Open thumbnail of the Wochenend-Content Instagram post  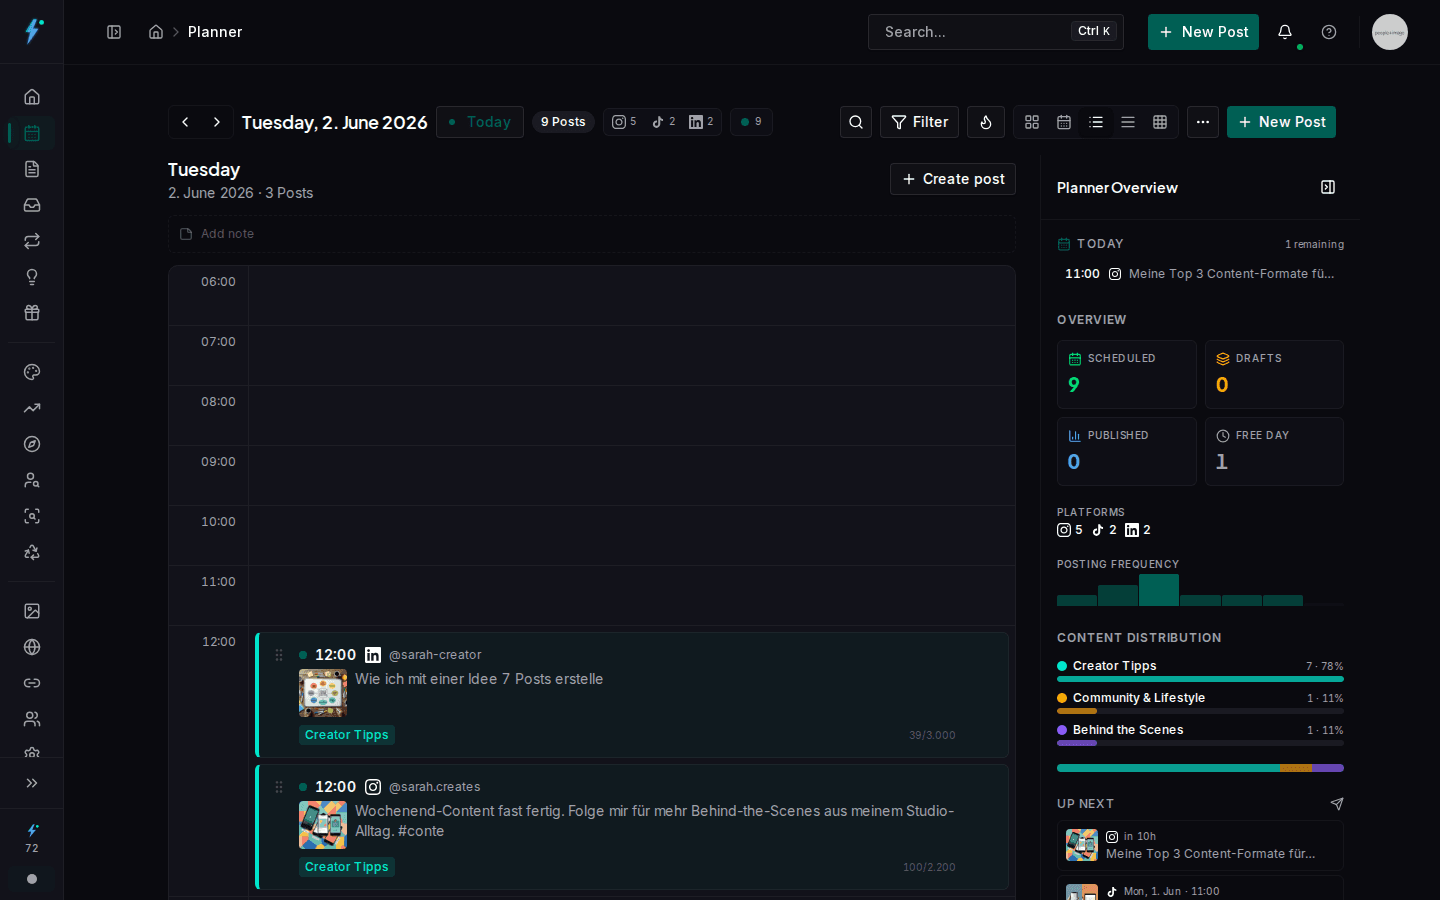point(323,825)
